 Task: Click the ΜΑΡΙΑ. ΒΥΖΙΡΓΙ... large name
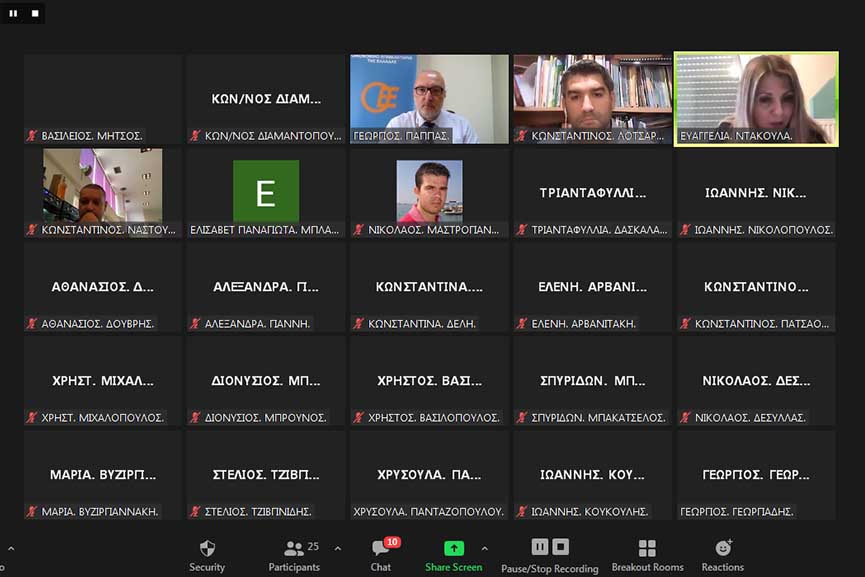[103, 475]
